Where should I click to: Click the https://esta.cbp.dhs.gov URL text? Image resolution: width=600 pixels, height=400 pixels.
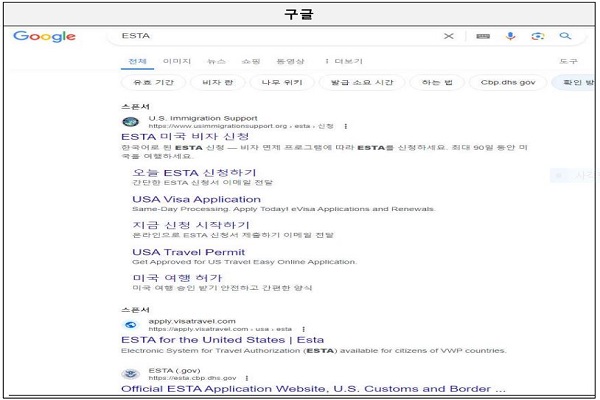192,378
